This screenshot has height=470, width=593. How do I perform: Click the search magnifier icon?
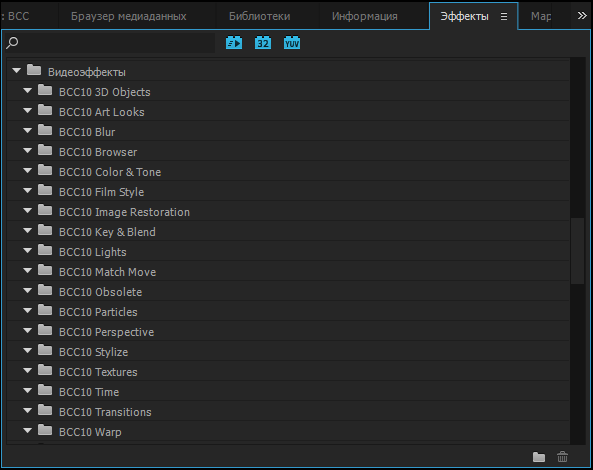point(12,43)
